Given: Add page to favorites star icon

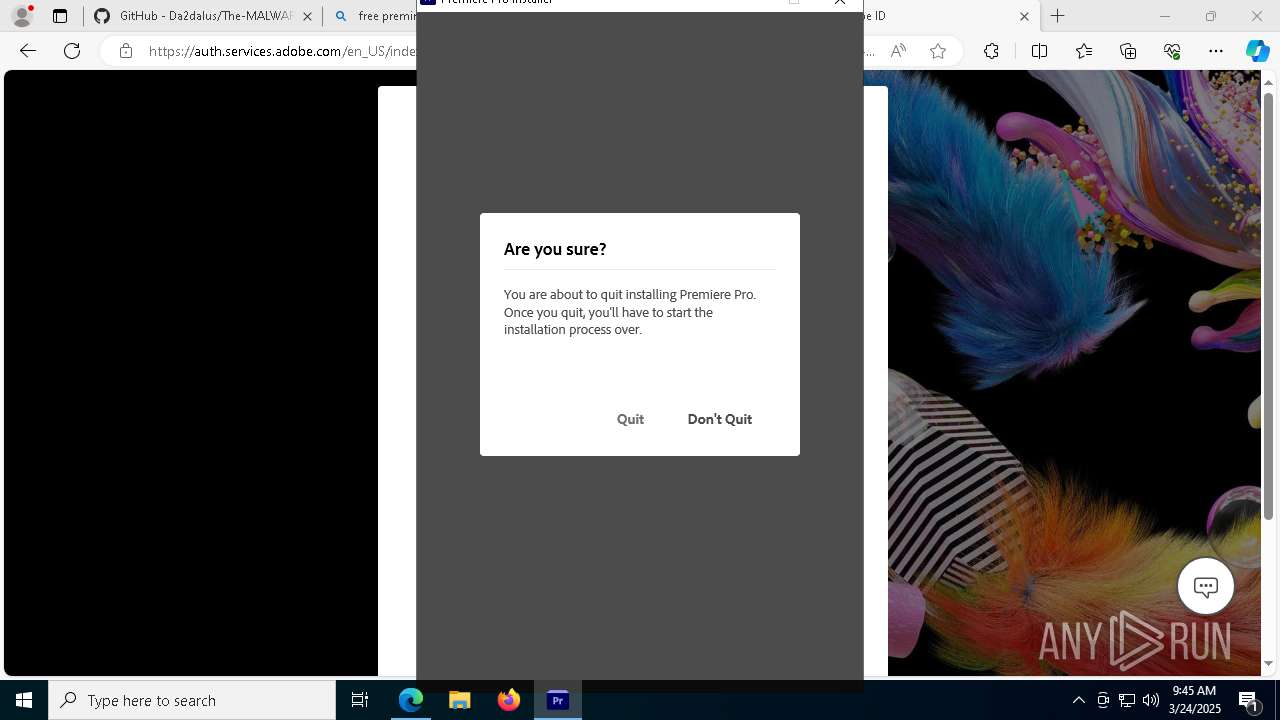Looking at the screenshot, I should point(938,51).
